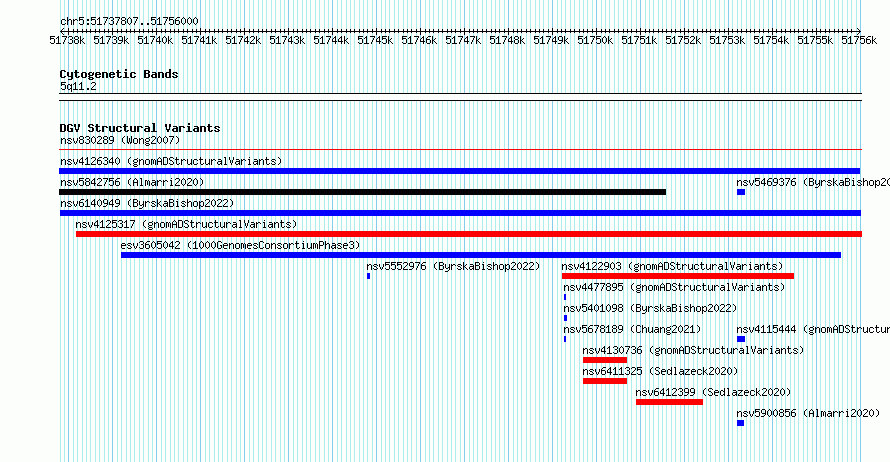
Task: Open nsv4477895 gnomADStructuralVariants label
Action: point(674,287)
